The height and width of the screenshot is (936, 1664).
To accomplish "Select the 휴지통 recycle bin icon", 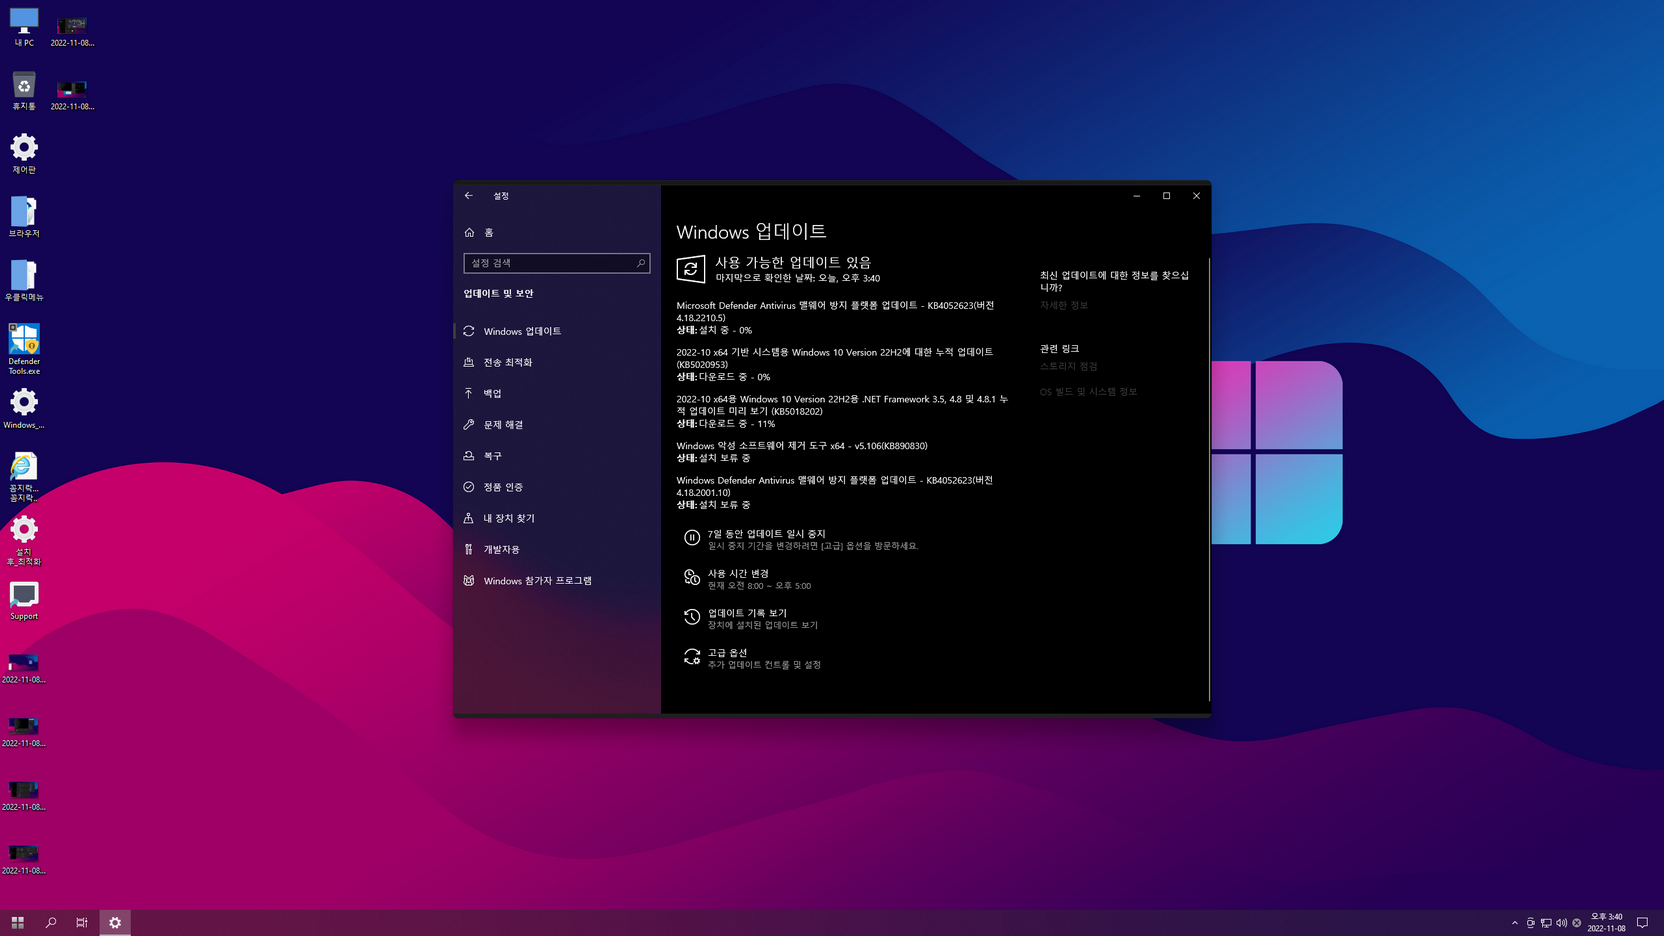I will click(24, 91).
